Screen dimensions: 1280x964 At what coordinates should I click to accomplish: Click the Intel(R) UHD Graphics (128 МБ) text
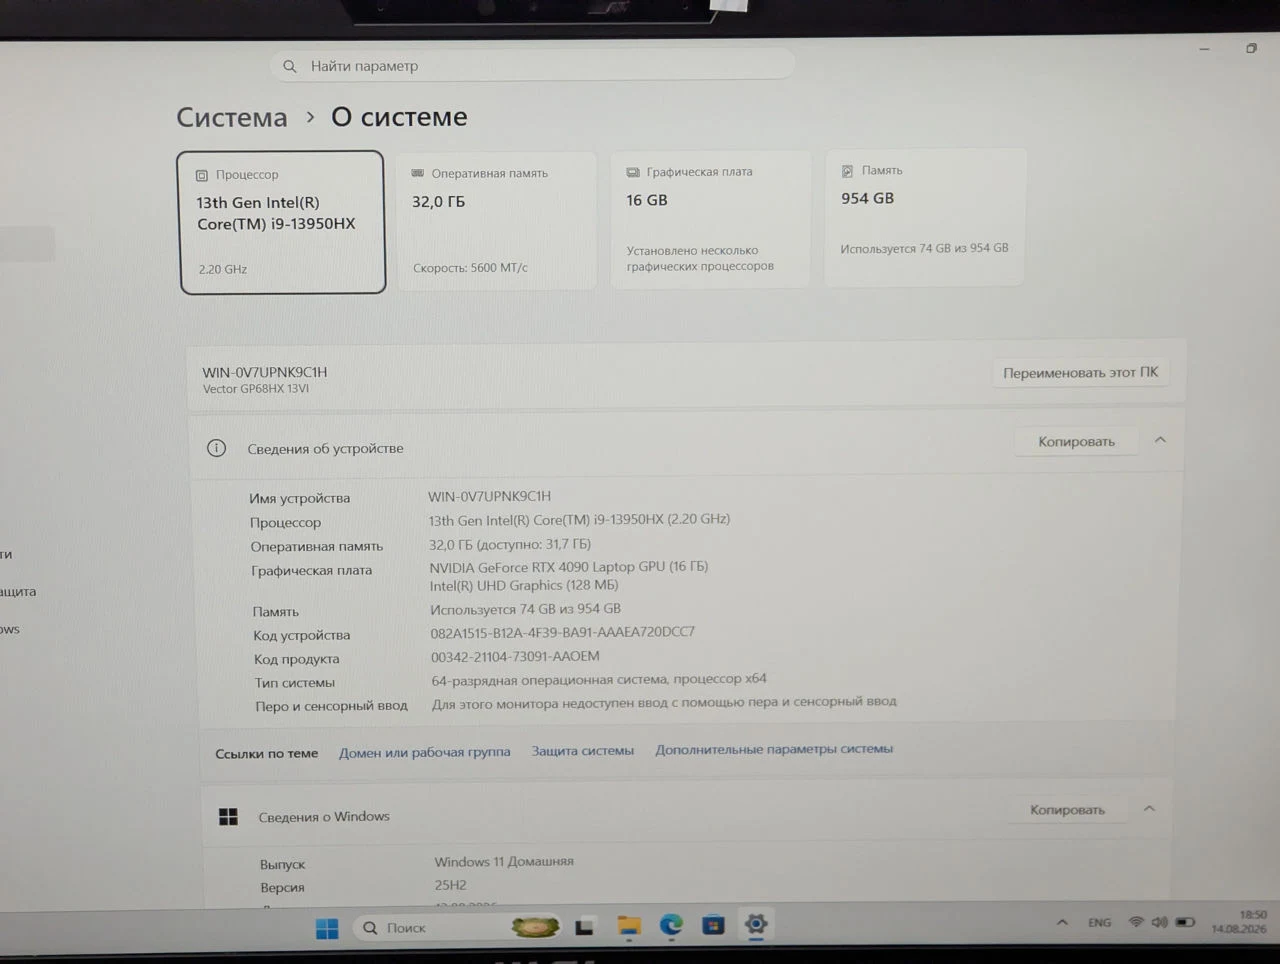click(524, 585)
